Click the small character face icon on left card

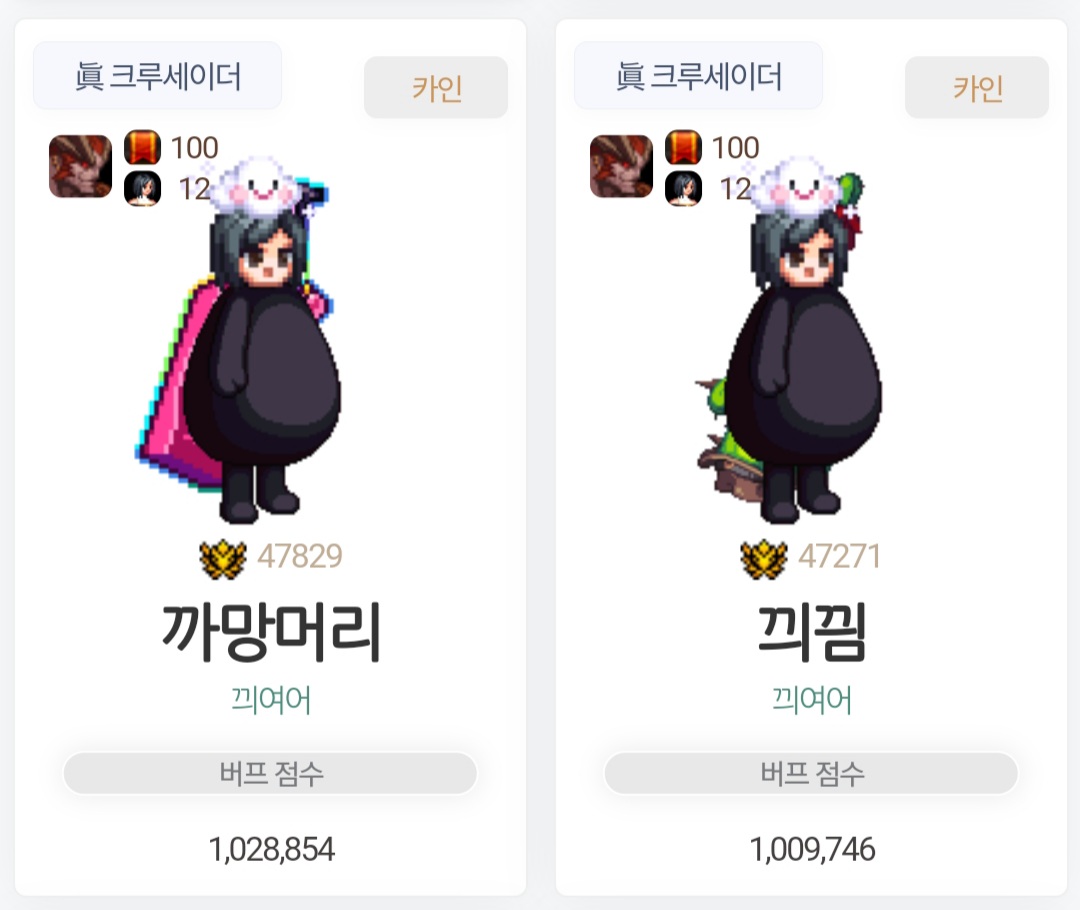tap(143, 189)
